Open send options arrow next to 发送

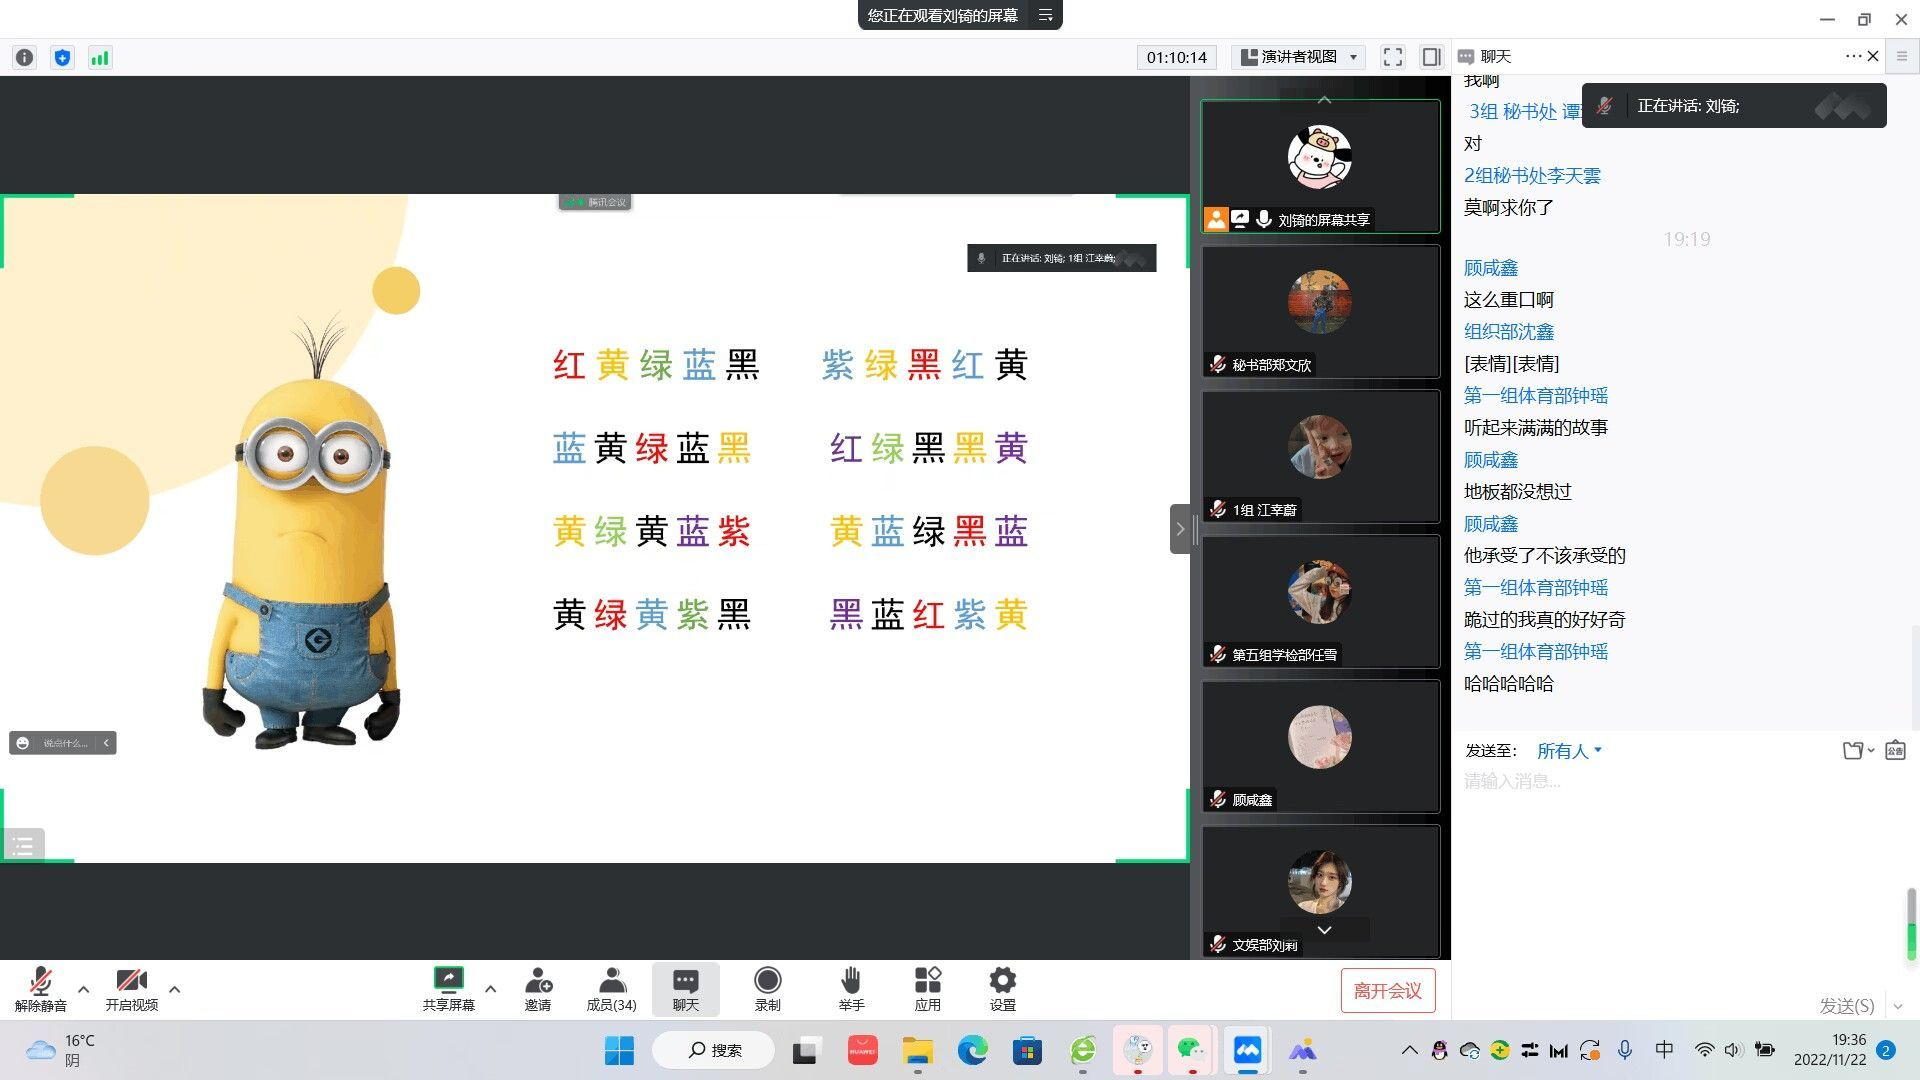point(1898,1006)
